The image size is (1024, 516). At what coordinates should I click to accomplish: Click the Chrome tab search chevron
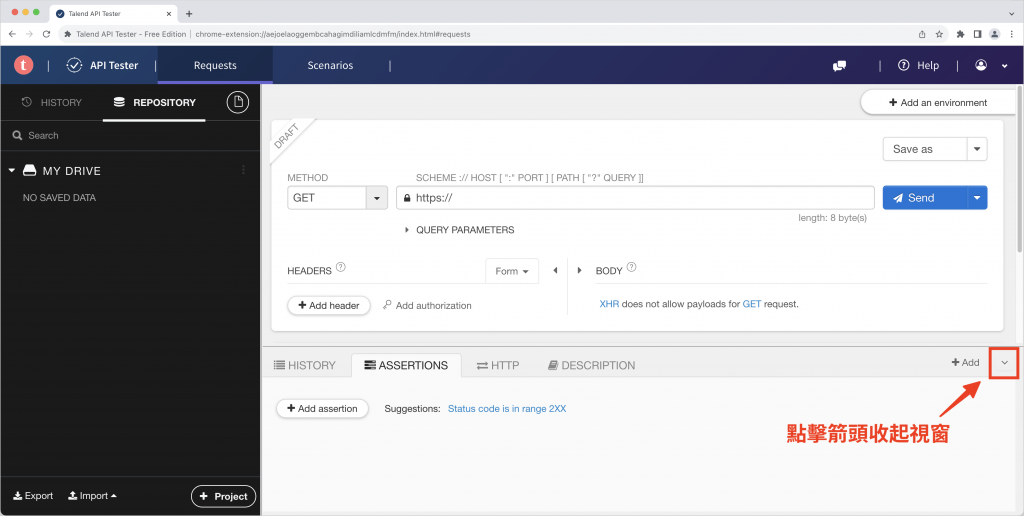point(1012,13)
